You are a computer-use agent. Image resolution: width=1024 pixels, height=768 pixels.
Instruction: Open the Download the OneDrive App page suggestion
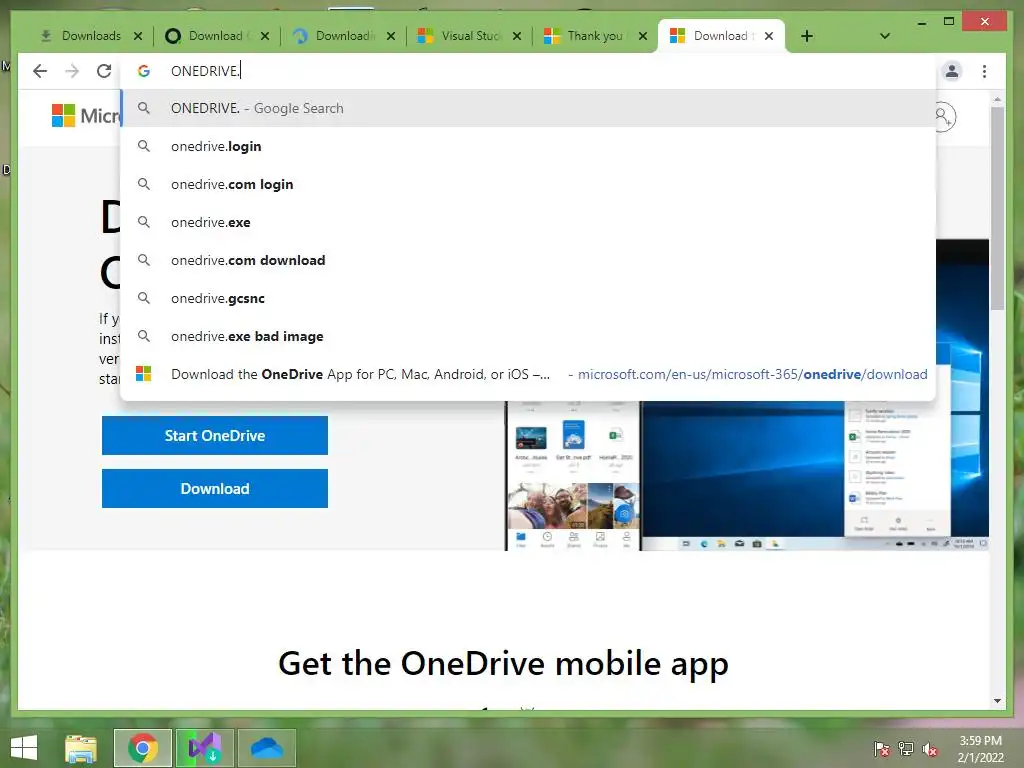(528, 374)
